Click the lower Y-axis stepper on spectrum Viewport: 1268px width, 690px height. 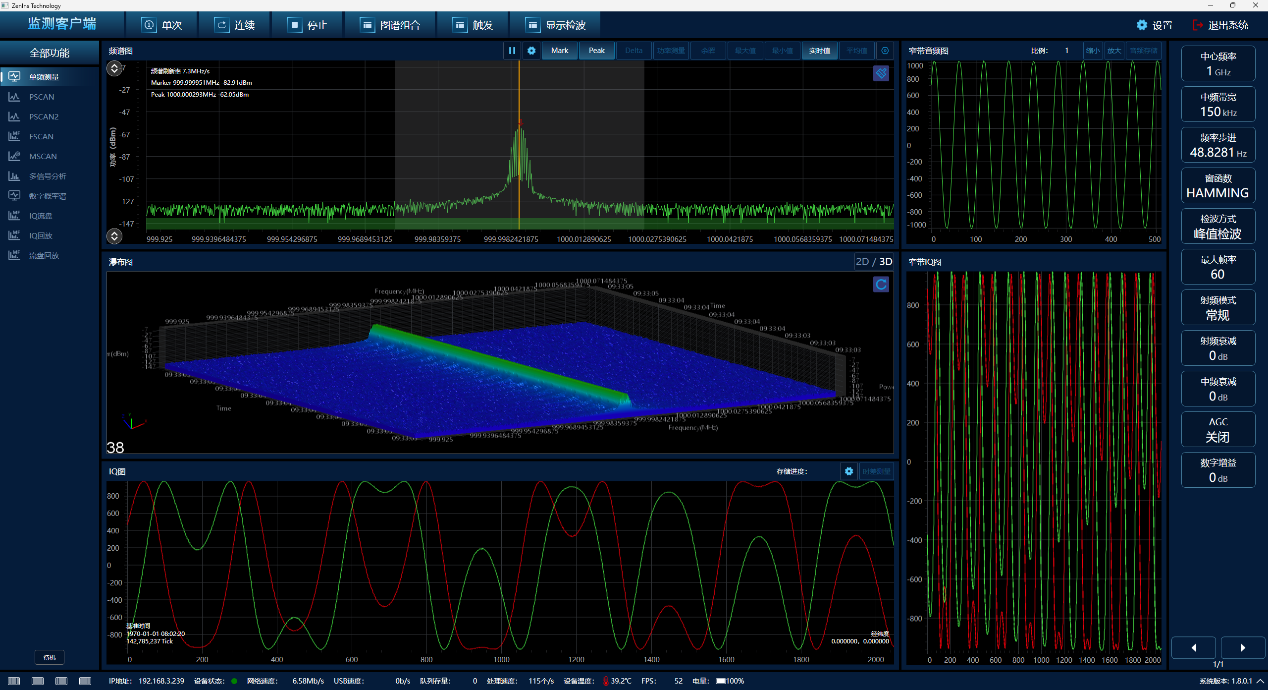tap(114, 236)
